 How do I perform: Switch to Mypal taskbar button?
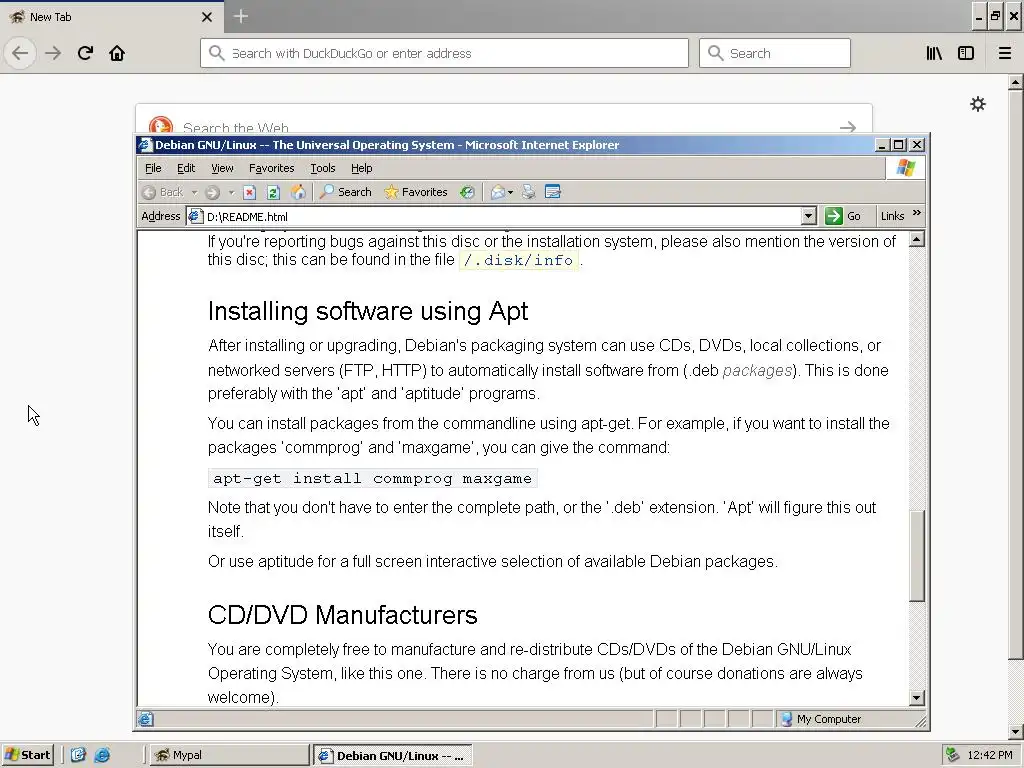click(x=229, y=755)
